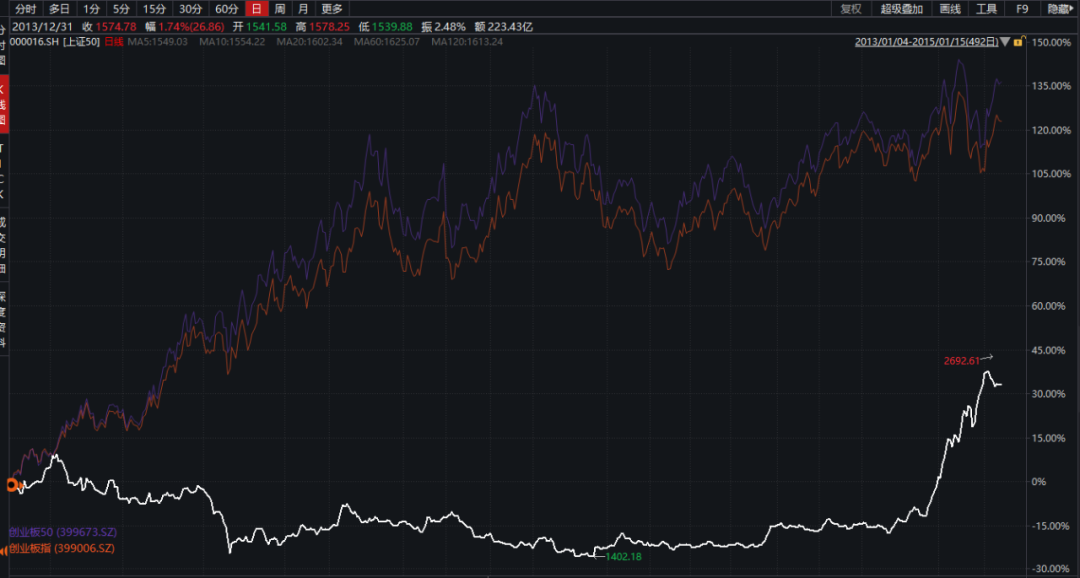Click the 1402.18 low price marker

click(623, 556)
